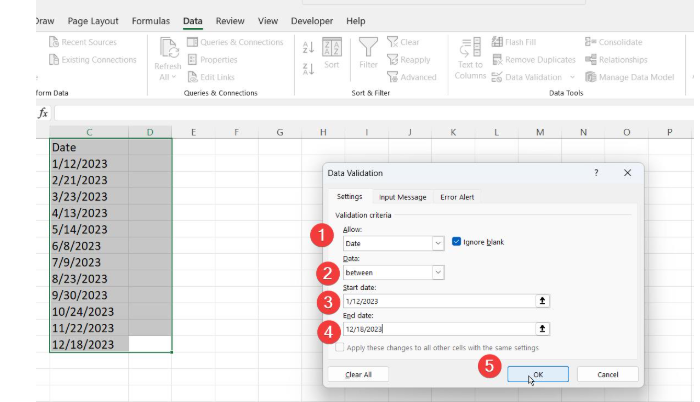The height and width of the screenshot is (402, 700).
Task: Collapse dialog via End date range picker
Action: click(542, 329)
